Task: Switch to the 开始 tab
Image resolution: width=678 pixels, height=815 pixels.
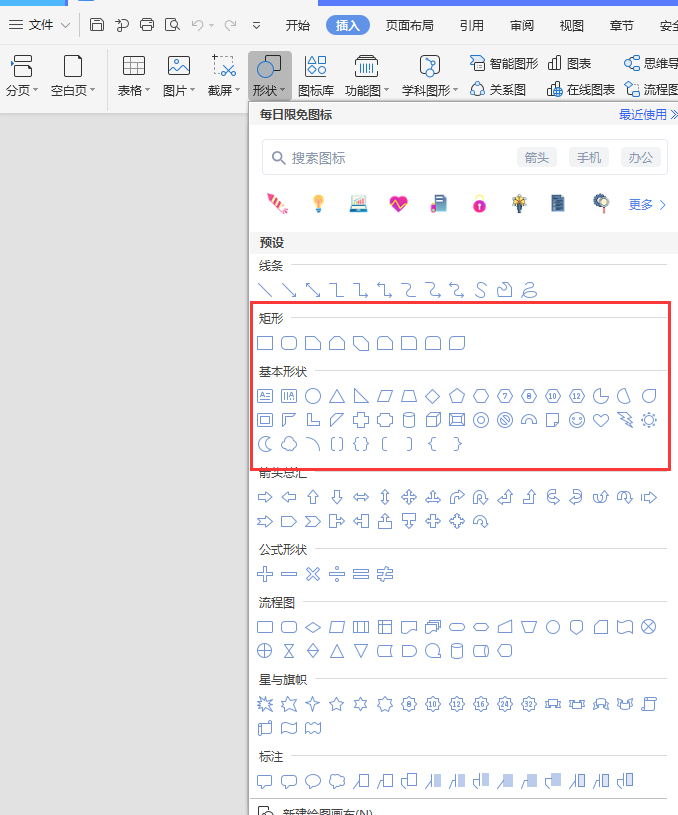Action: 297,25
